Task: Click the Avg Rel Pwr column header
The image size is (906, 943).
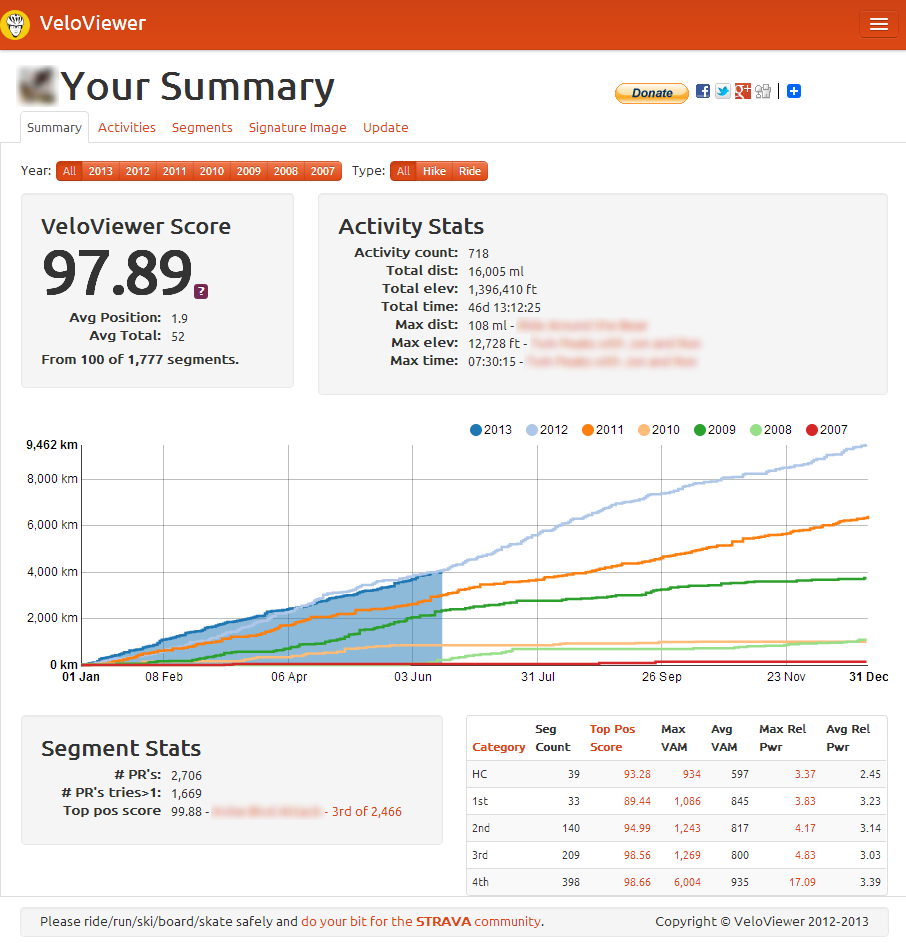Action: 848,738
